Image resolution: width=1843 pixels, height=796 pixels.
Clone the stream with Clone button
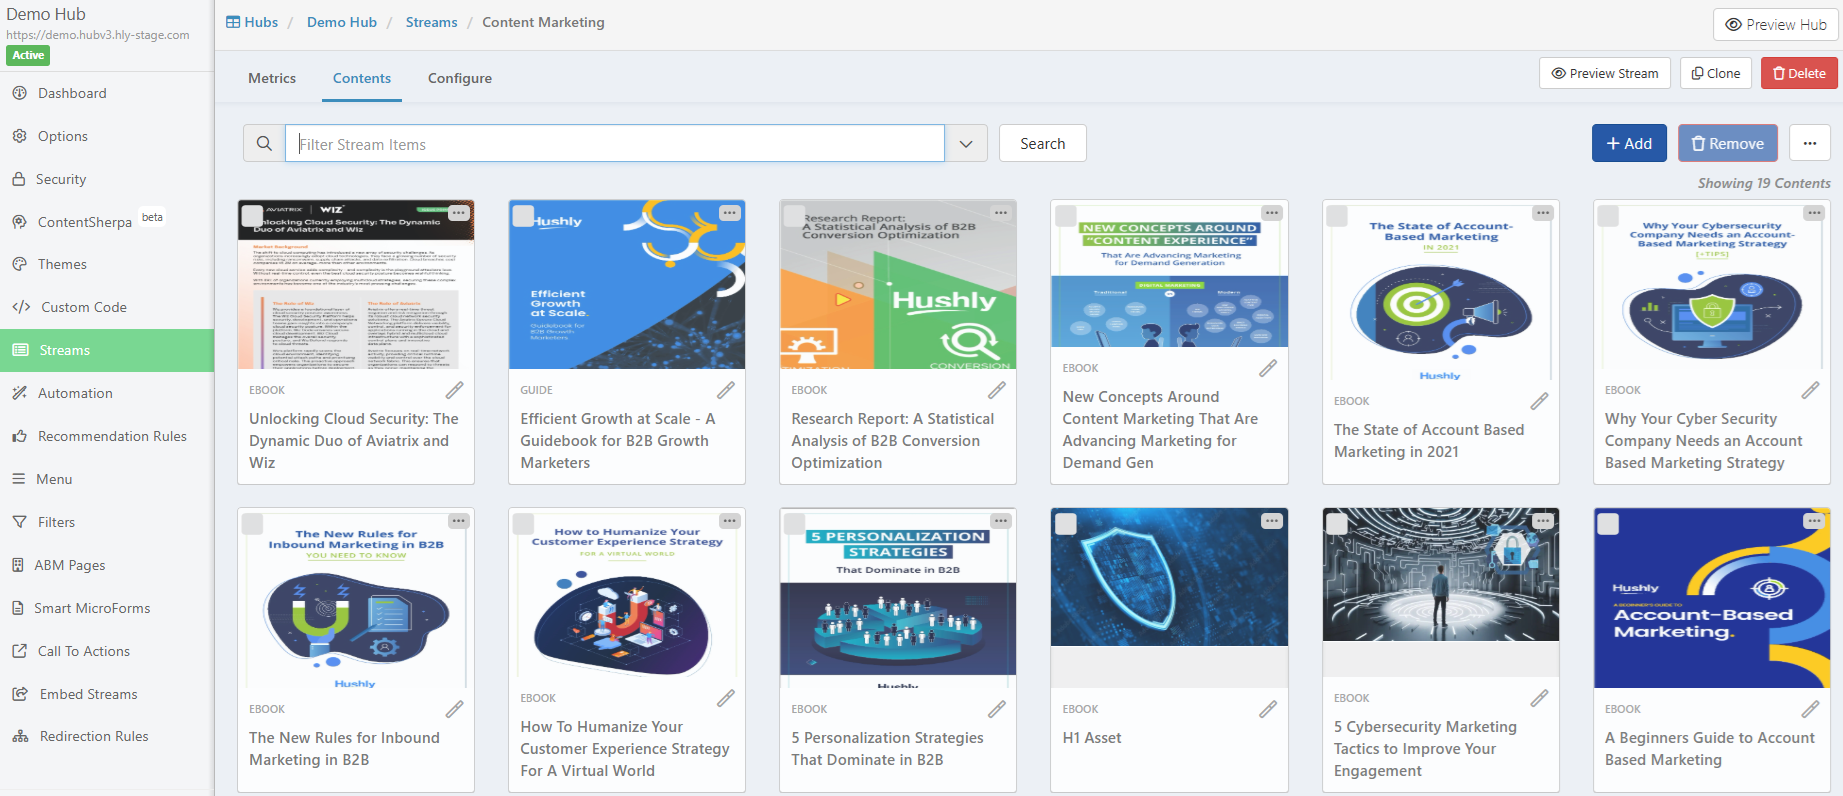pos(1716,73)
